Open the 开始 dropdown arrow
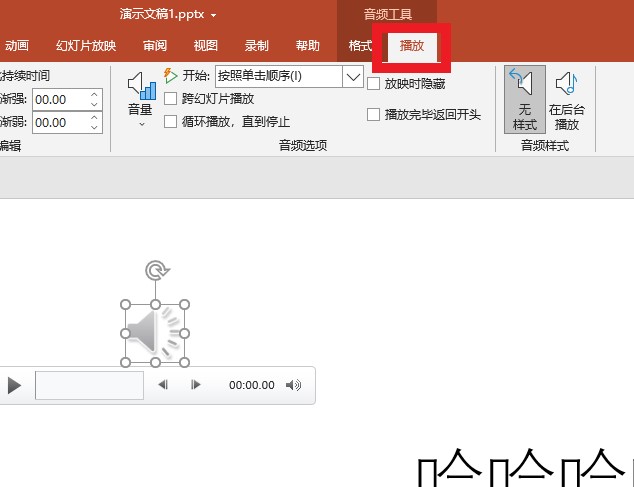The width and height of the screenshot is (634, 487). coord(353,76)
